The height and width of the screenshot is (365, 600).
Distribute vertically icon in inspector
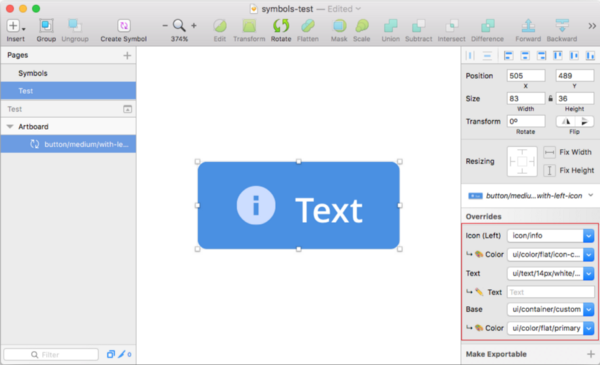click(x=487, y=56)
